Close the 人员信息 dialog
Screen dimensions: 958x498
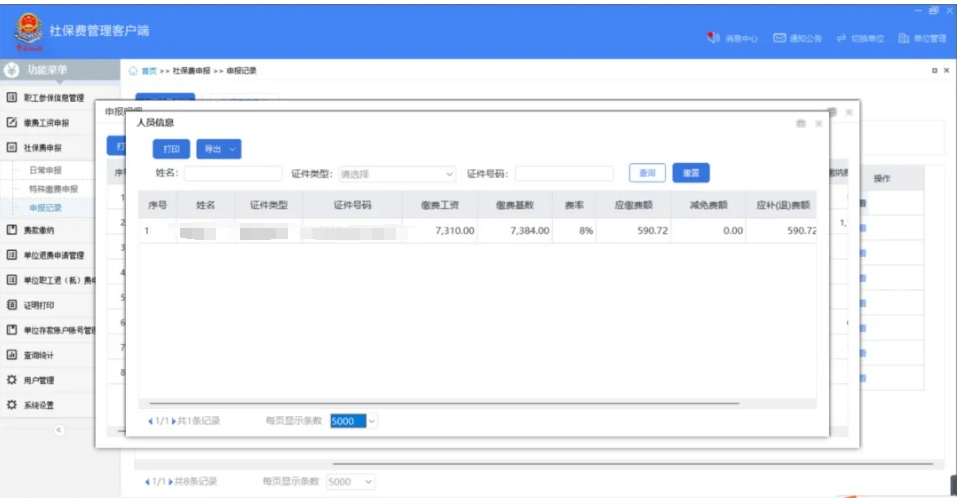coord(818,123)
